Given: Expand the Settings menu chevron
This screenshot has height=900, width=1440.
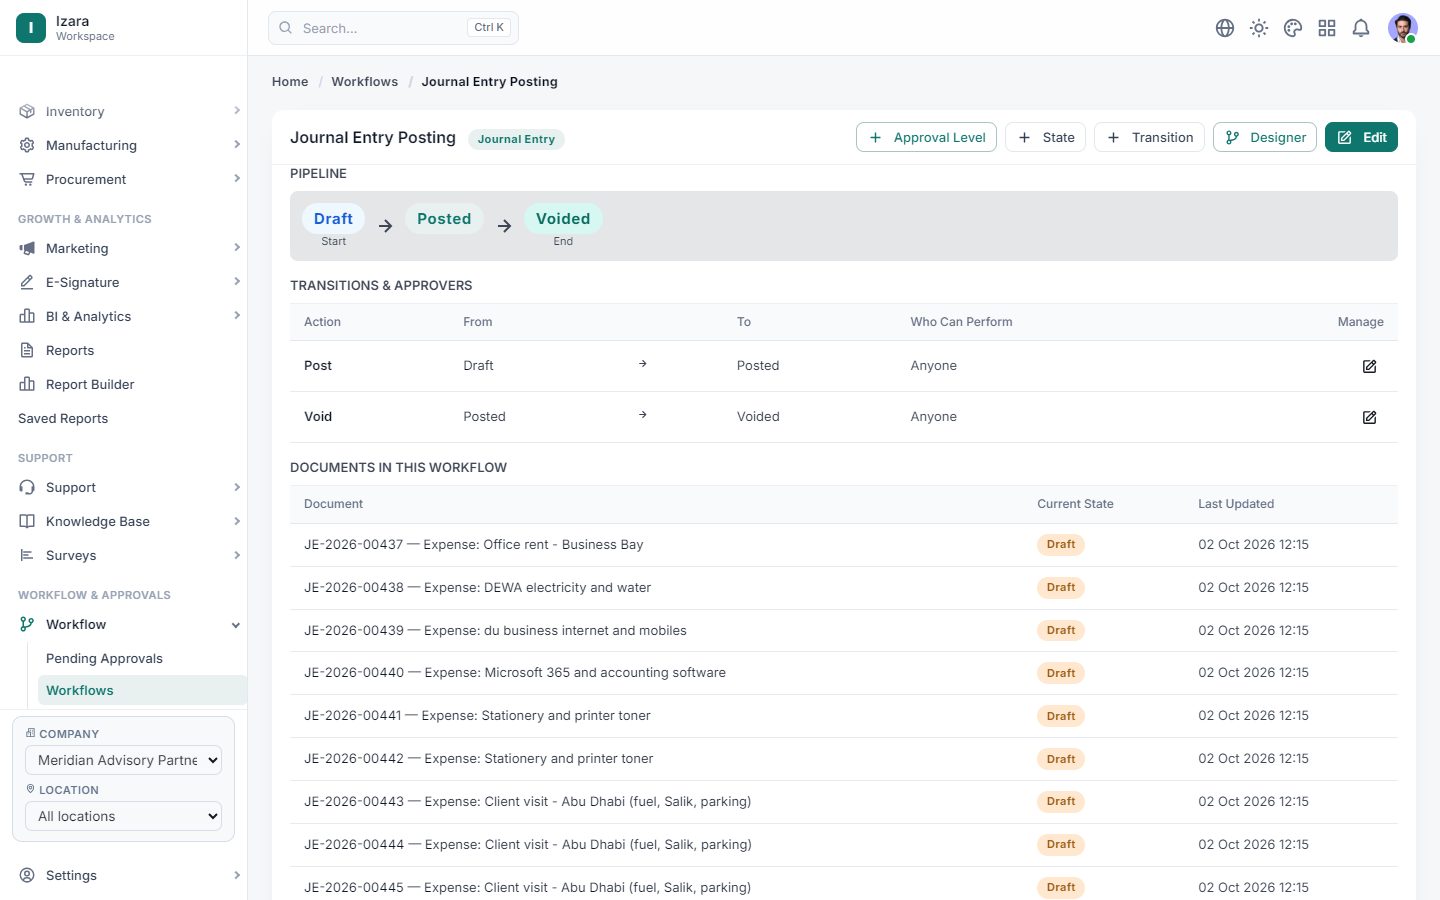Looking at the screenshot, I should (237, 875).
